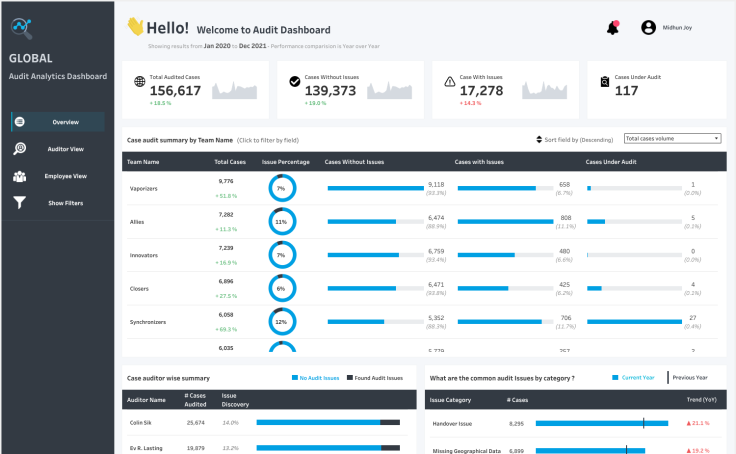Click the Employee View people icon

pos(20,176)
